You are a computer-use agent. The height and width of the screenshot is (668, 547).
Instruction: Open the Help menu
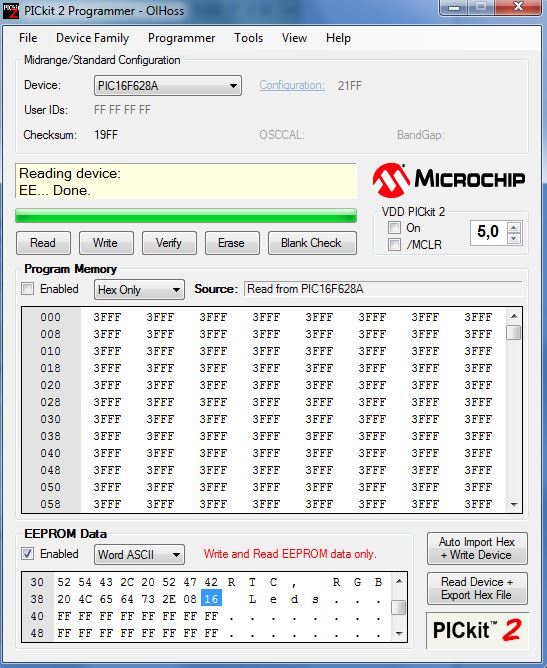pos(338,38)
